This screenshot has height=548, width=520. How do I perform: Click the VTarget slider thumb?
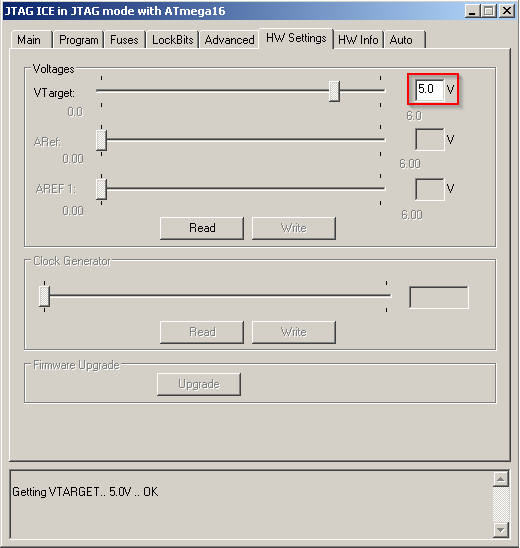point(334,91)
